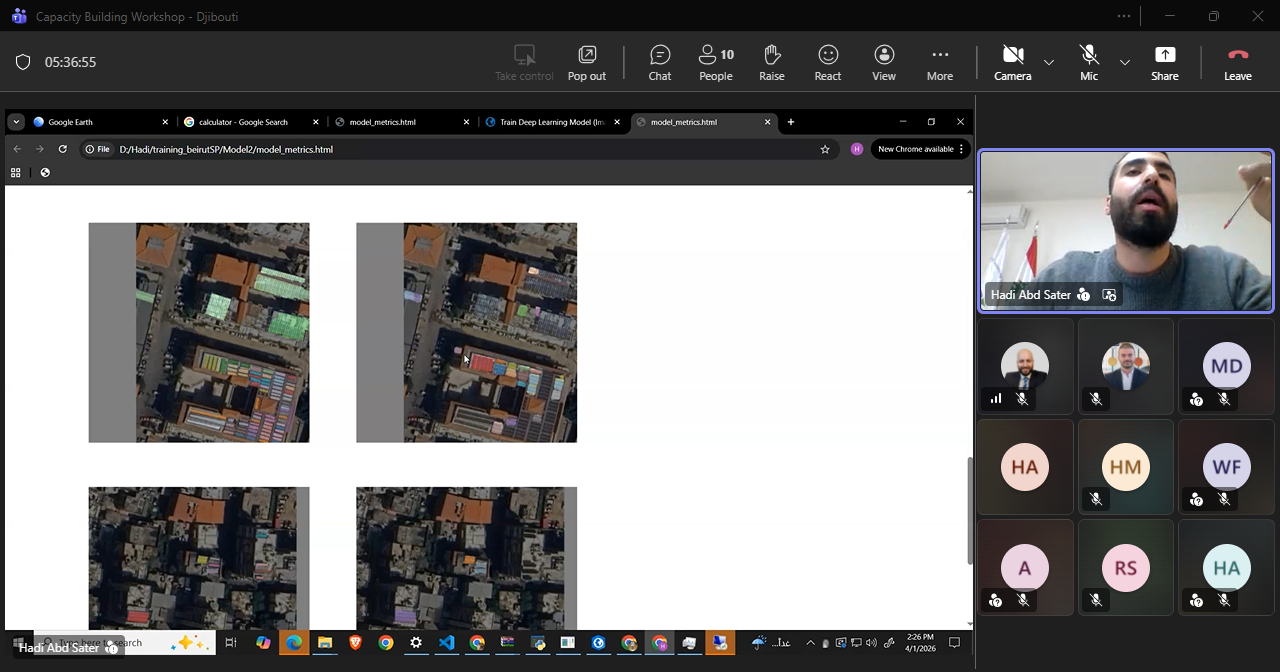Bookmark this page with the star icon

point(825,149)
